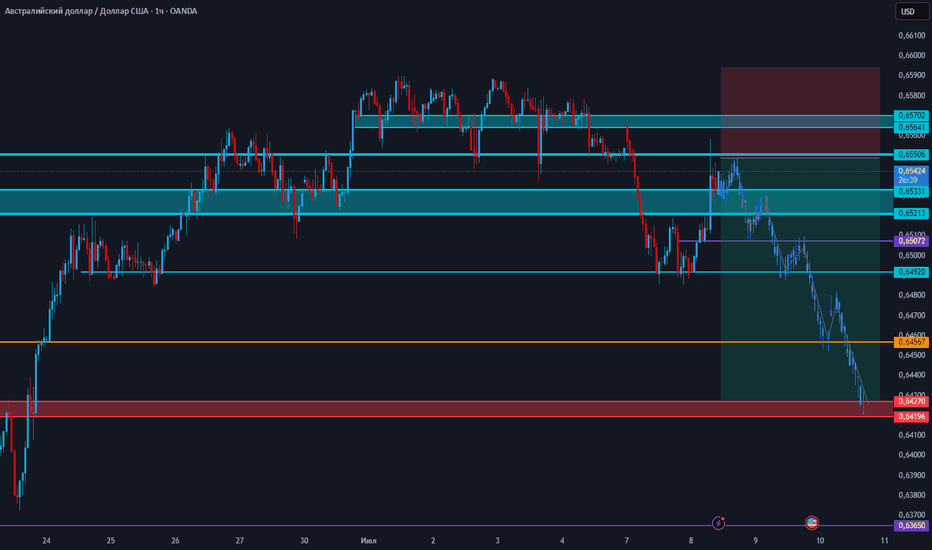Select the purple 0,63650 price label
Image resolution: width=932 pixels, height=550 pixels.
click(x=911, y=526)
